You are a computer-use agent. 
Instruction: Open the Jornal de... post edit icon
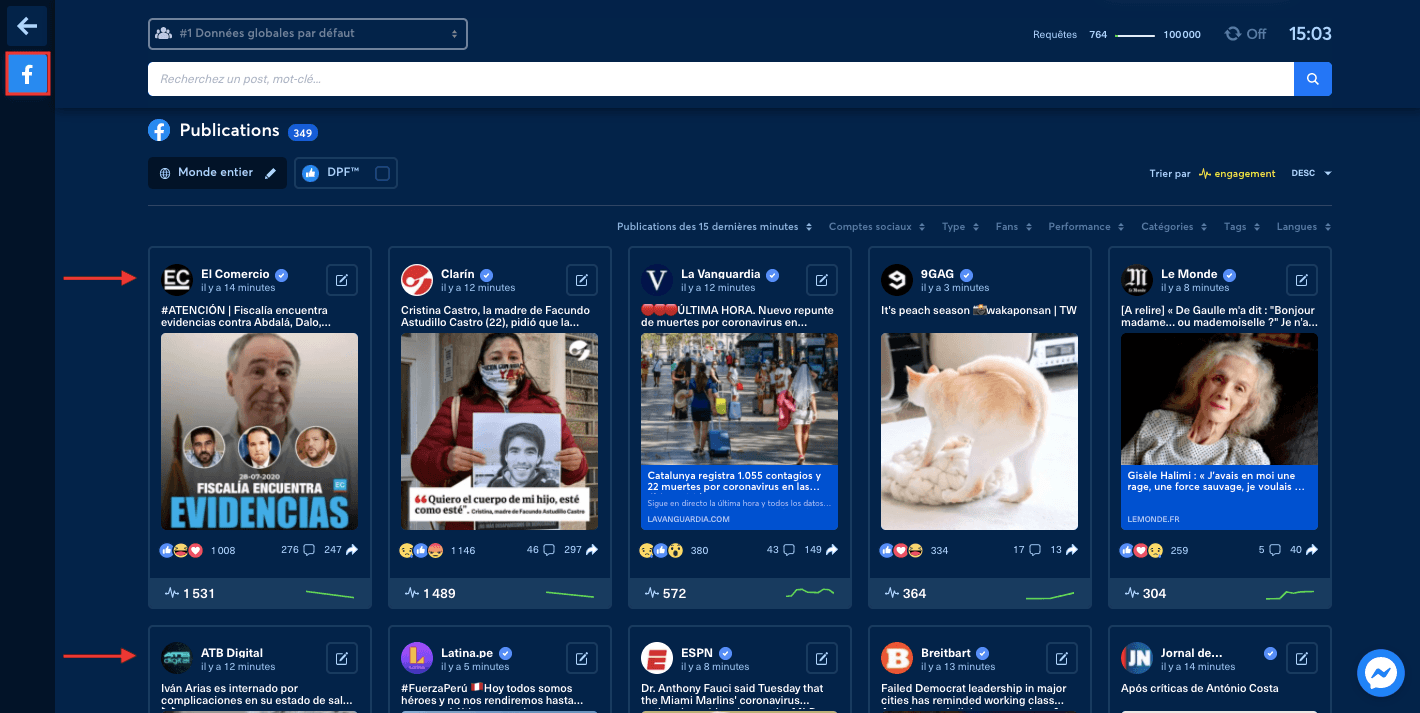1302,658
